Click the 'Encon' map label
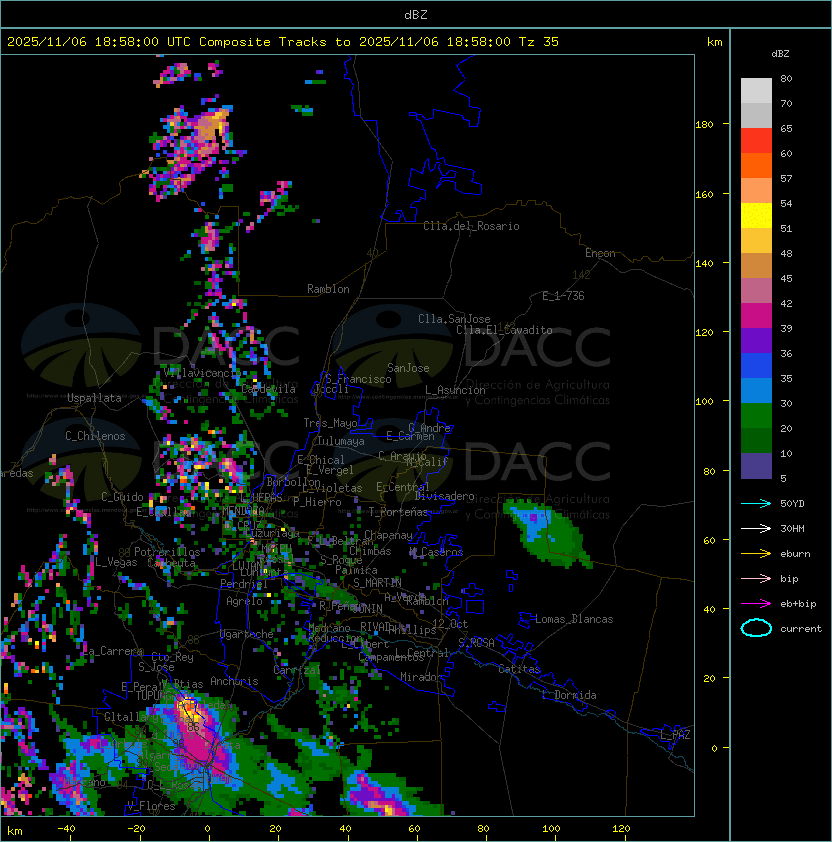The image size is (832, 842). pyautogui.click(x=600, y=253)
